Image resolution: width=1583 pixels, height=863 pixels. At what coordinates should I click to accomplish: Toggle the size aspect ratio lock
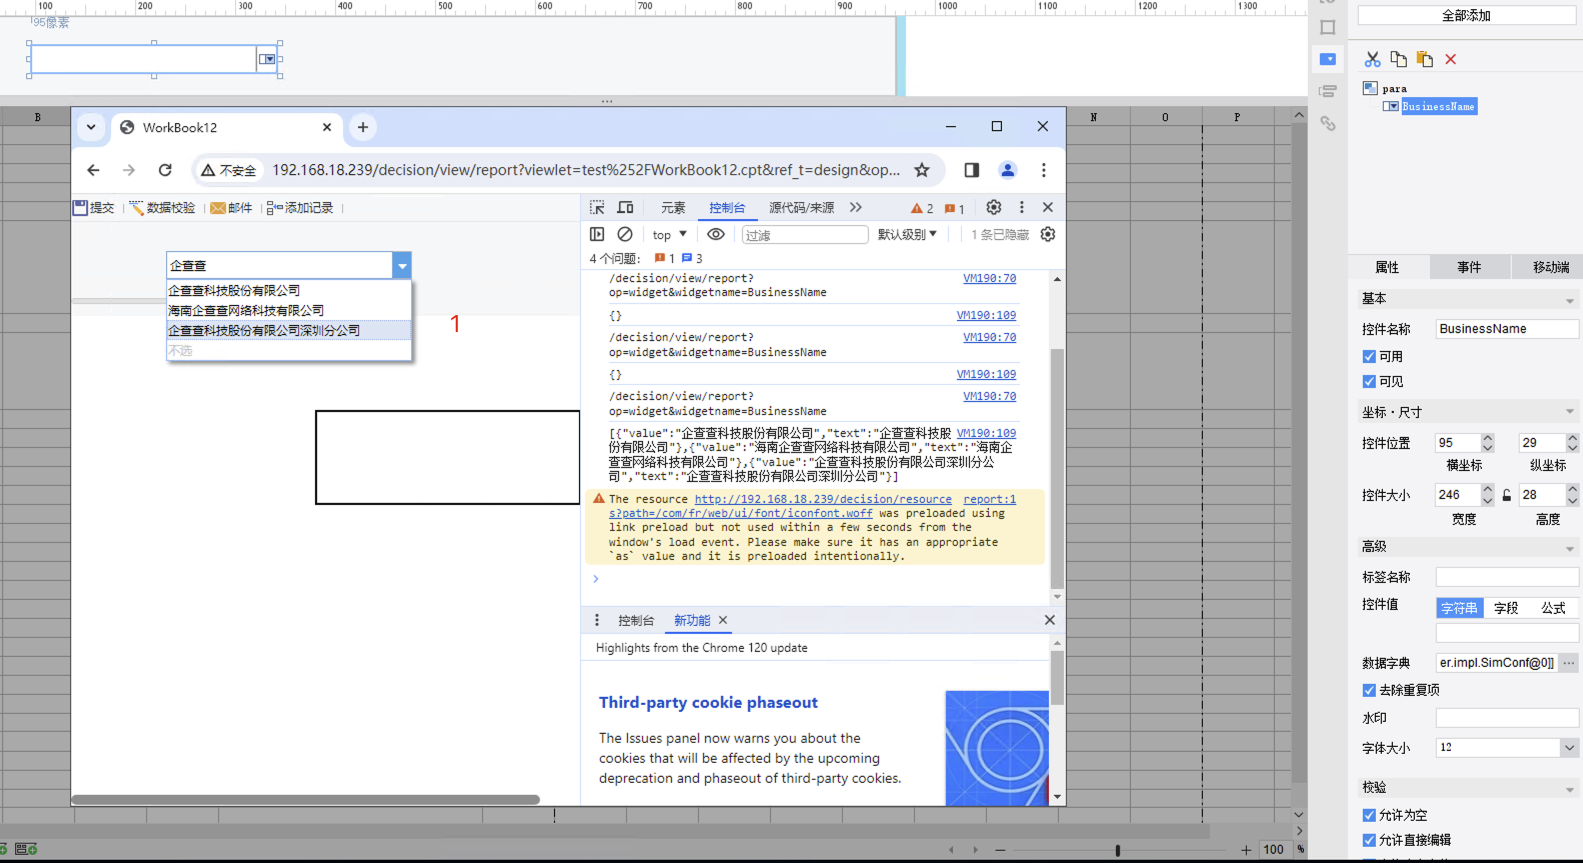pos(1506,495)
